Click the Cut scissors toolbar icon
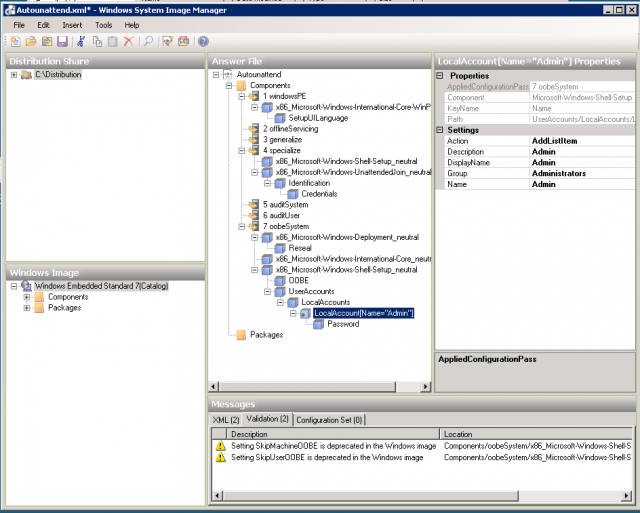 tap(81, 41)
